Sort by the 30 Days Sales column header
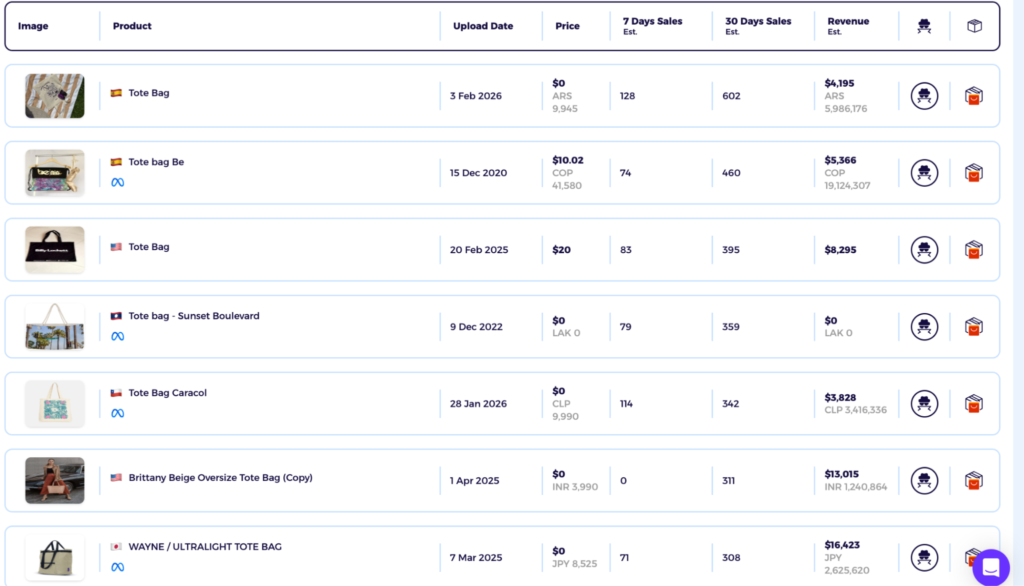This screenshot has height=586, width=1024. click(758, 25)
